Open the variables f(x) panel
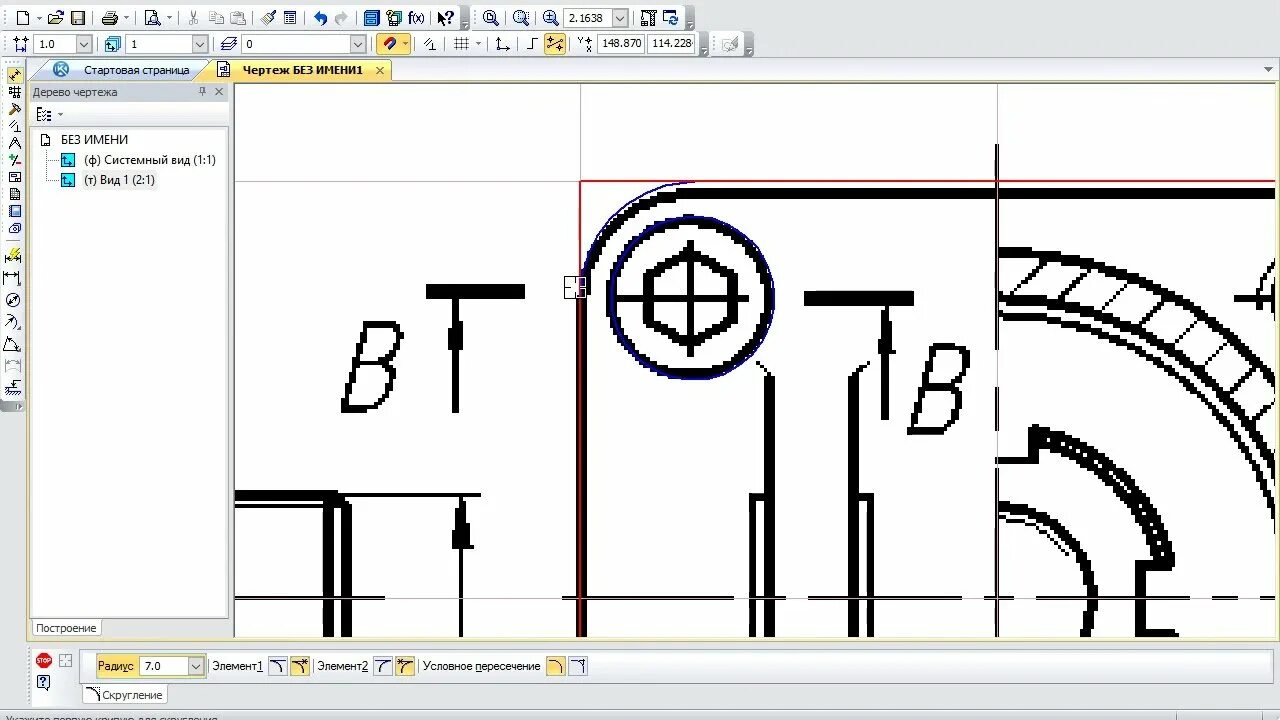Screen dimensions: 1280x720 coord(416,18)
